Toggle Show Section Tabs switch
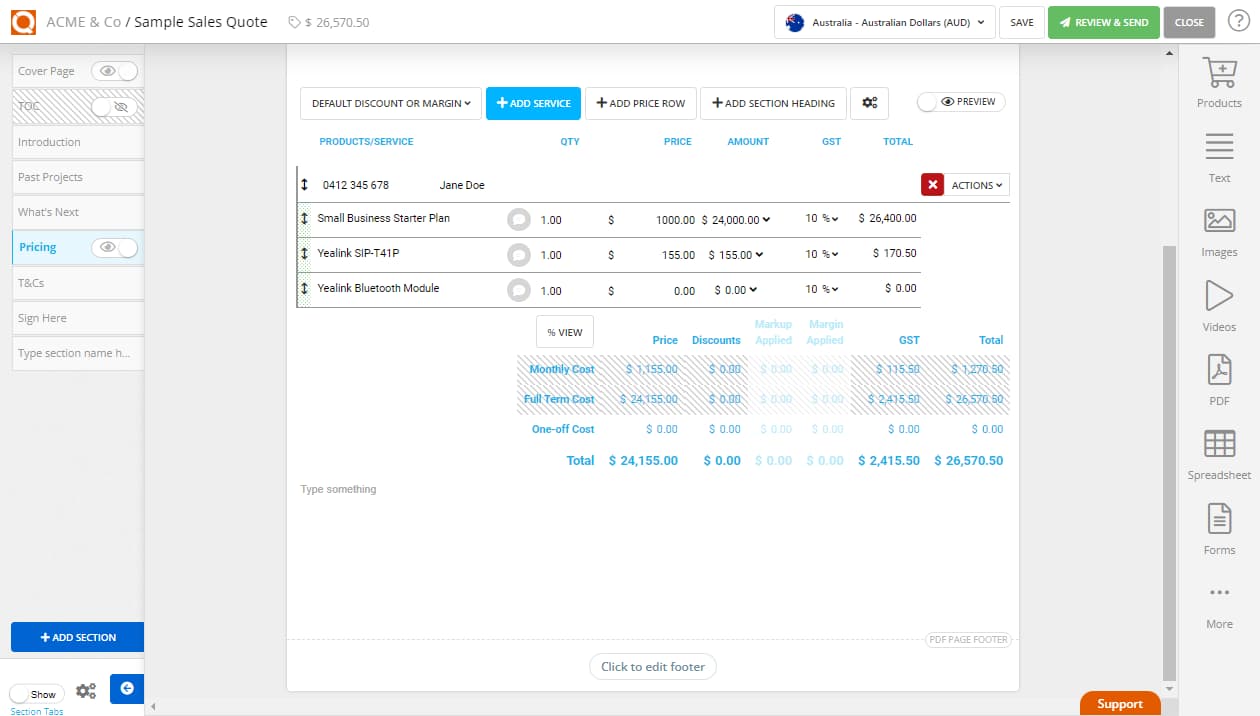Viewport: 1260px width, 716px height. coord(37,692)
